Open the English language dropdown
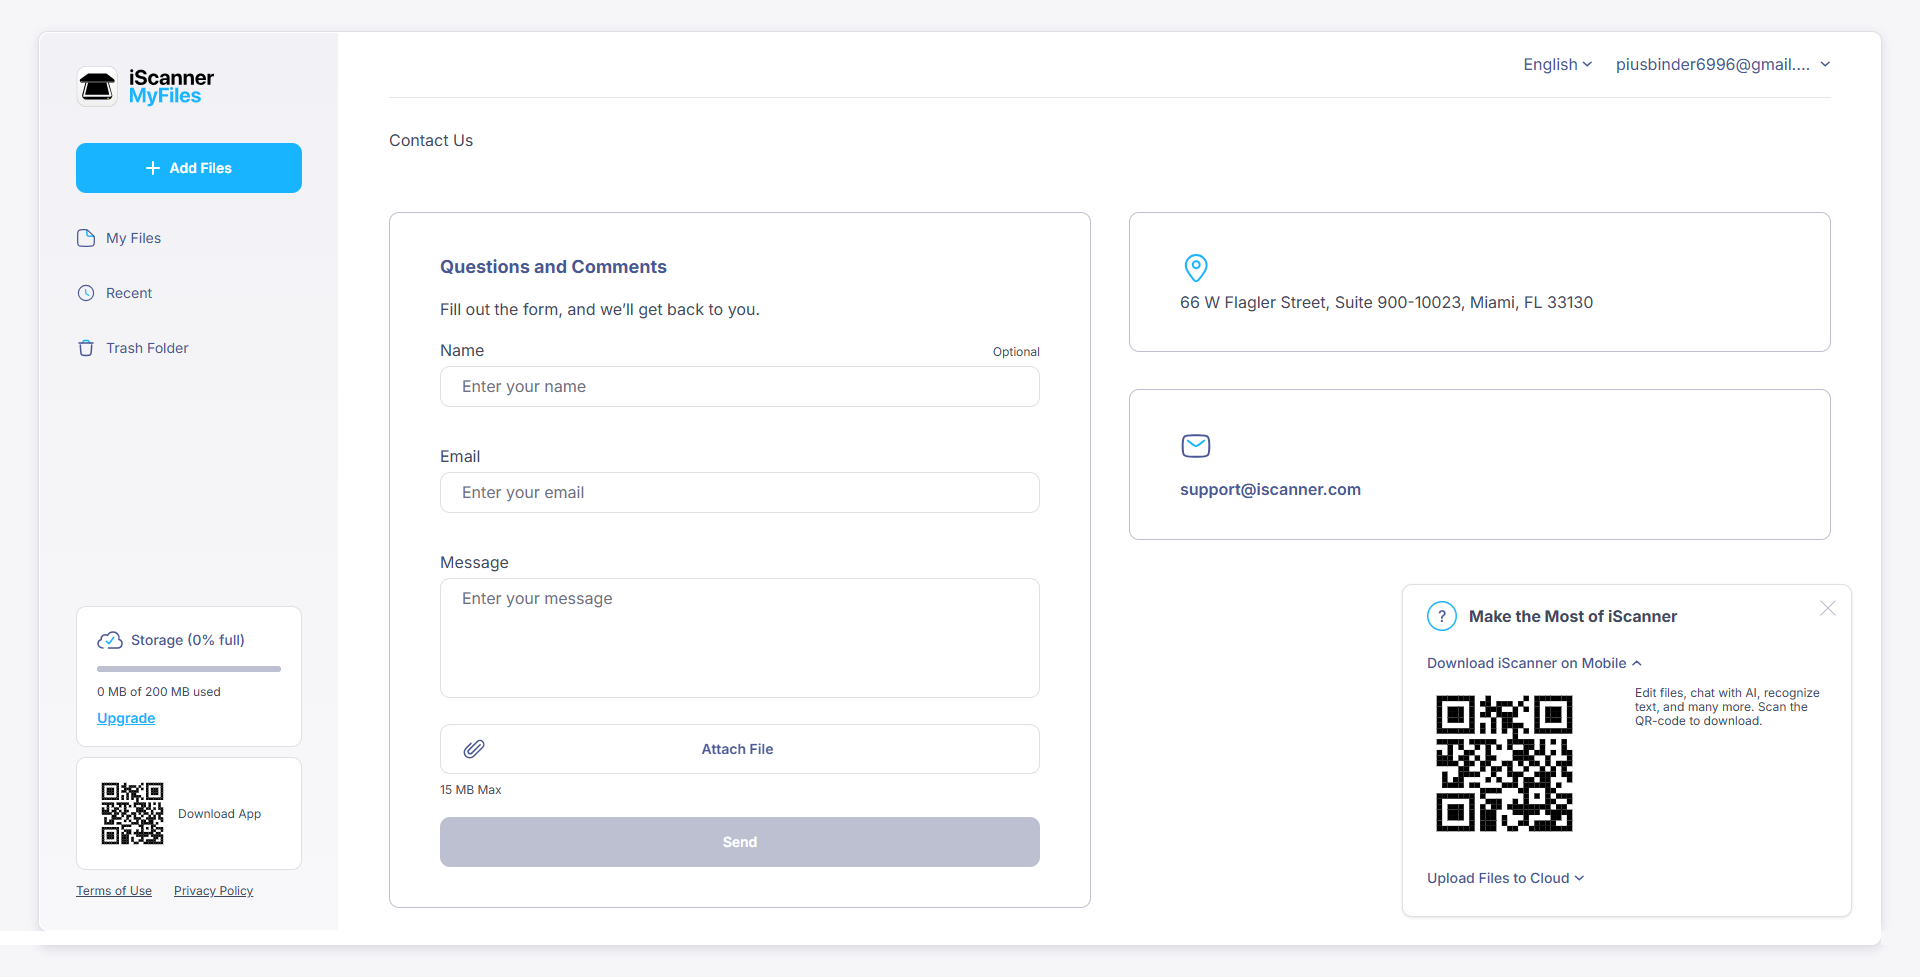Screen dimensions: 1920x977 (x=1557, y=64)
